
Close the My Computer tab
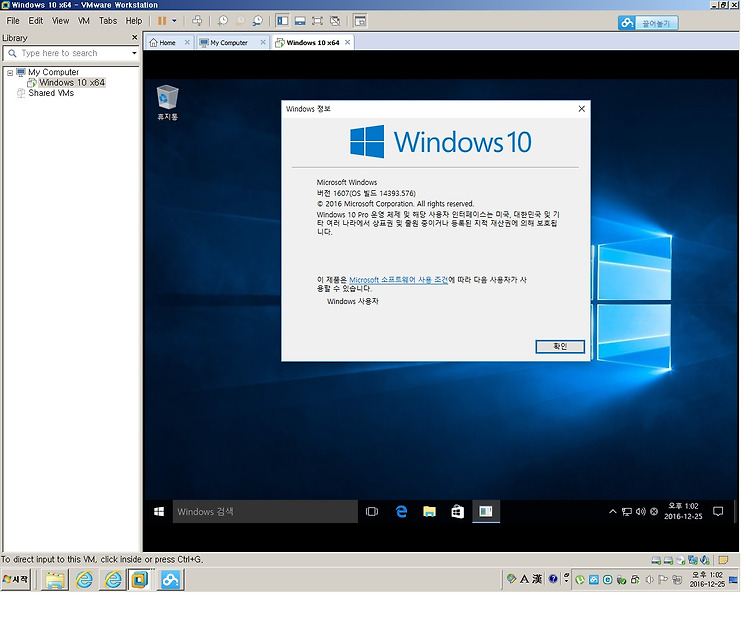pyautogui.click(x=263, y=43)
